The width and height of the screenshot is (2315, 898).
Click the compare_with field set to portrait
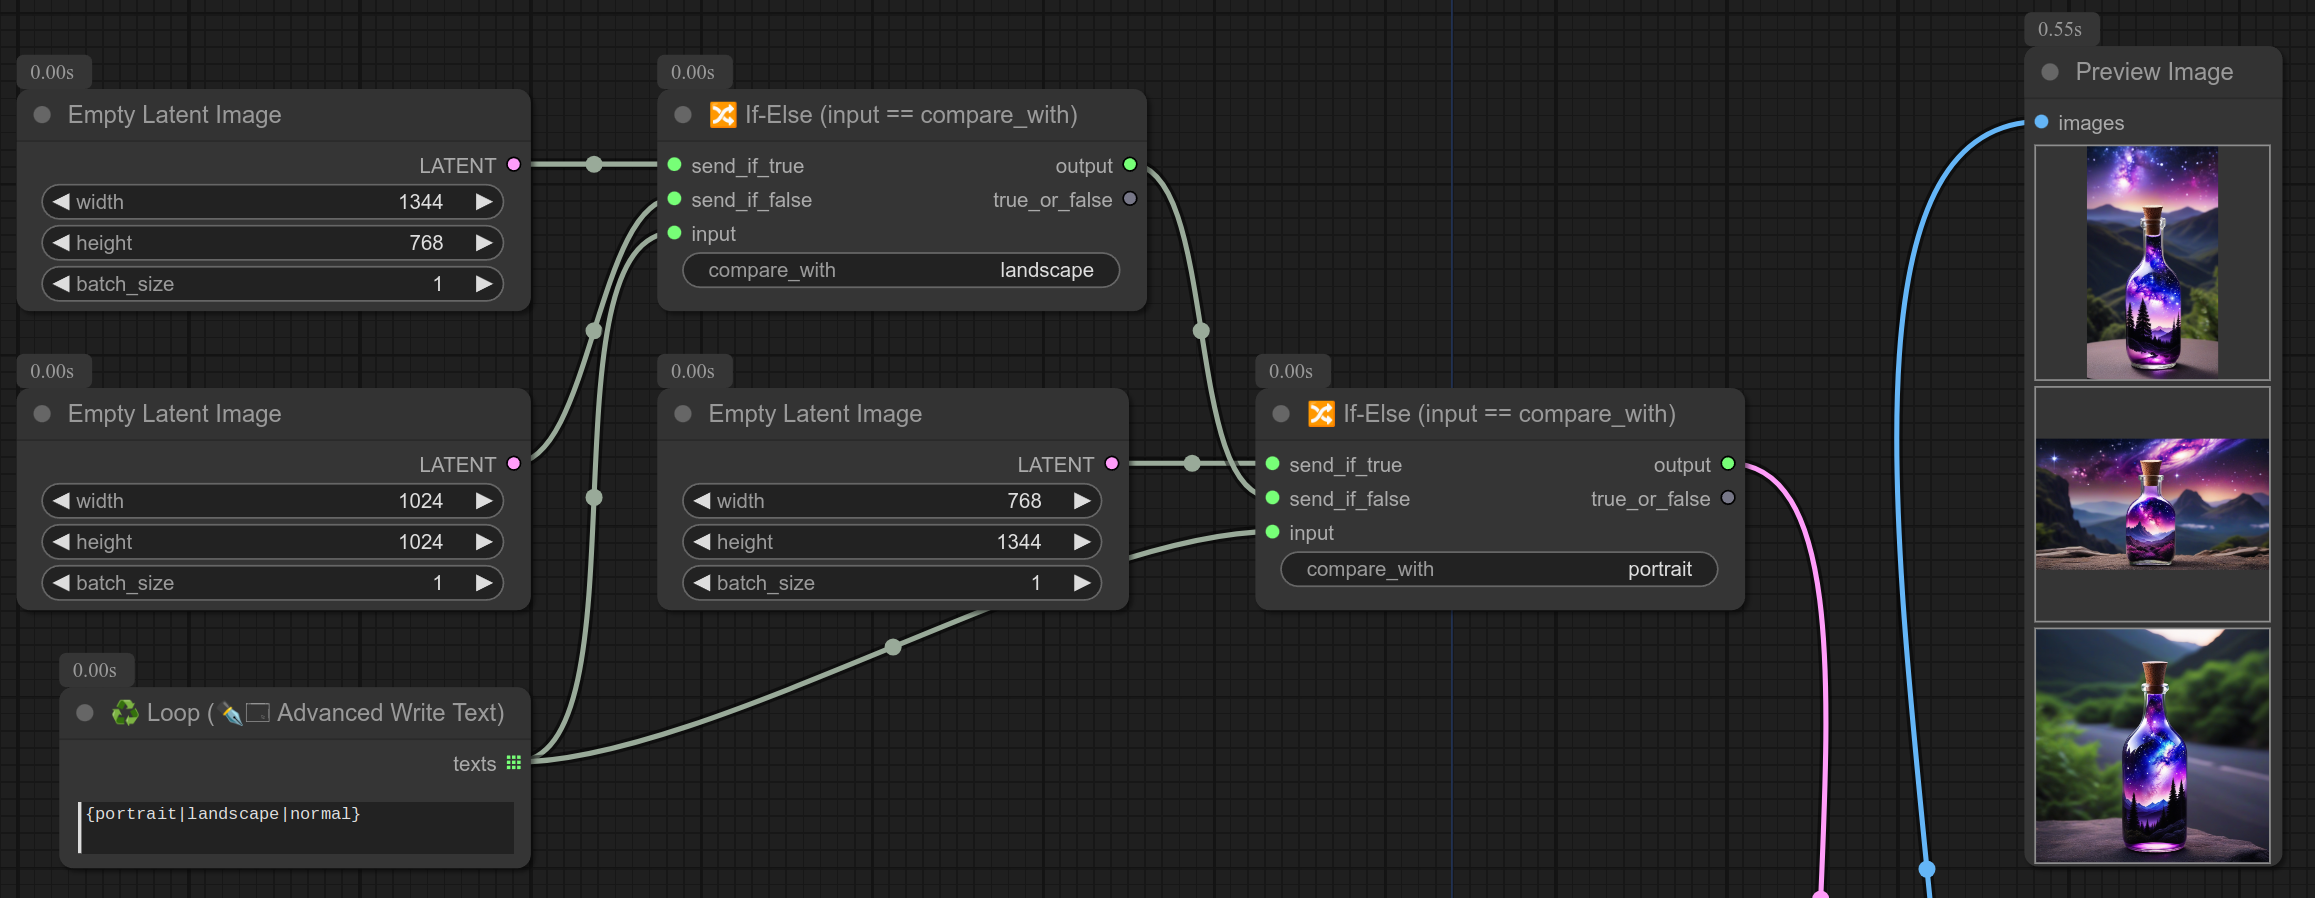1498,569
